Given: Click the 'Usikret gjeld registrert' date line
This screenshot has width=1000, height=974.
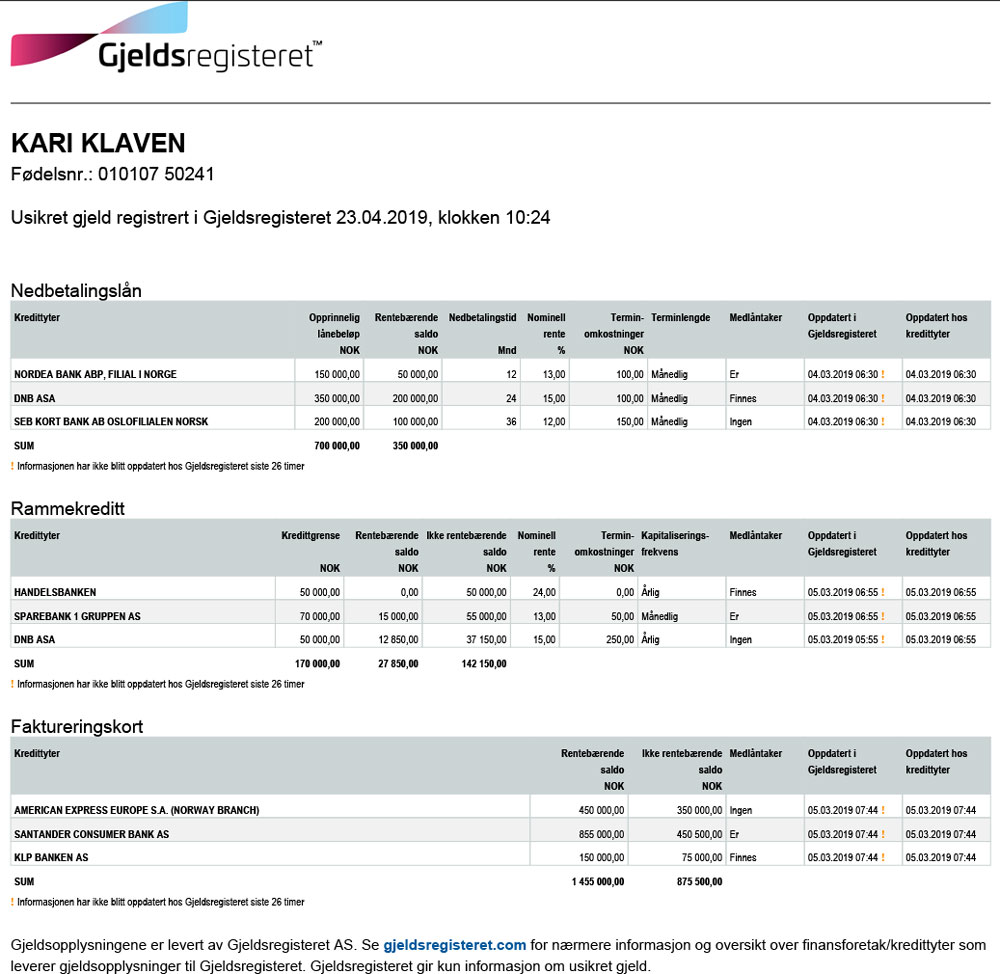Looking at the screenshot, I should [x=281, y=218].
